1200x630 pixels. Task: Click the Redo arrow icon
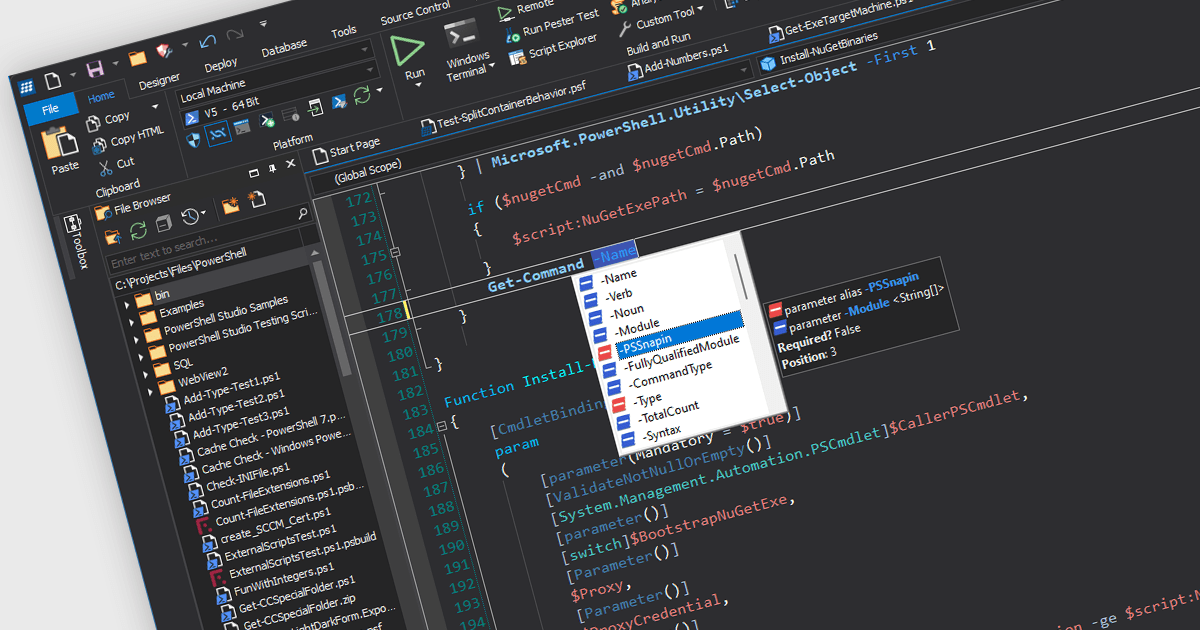[x=234, y=36]
